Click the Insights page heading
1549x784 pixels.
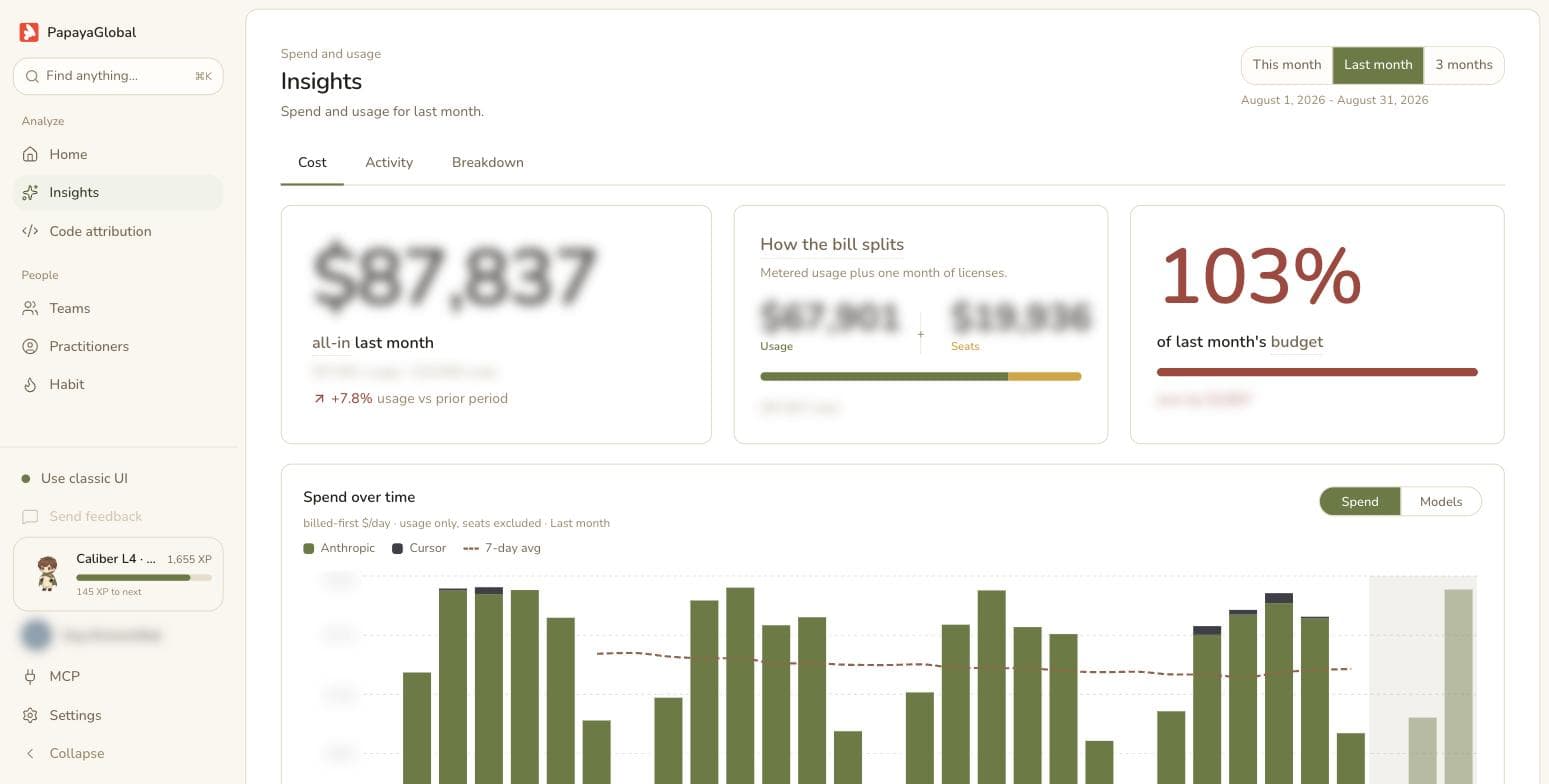tap(321, 81)
